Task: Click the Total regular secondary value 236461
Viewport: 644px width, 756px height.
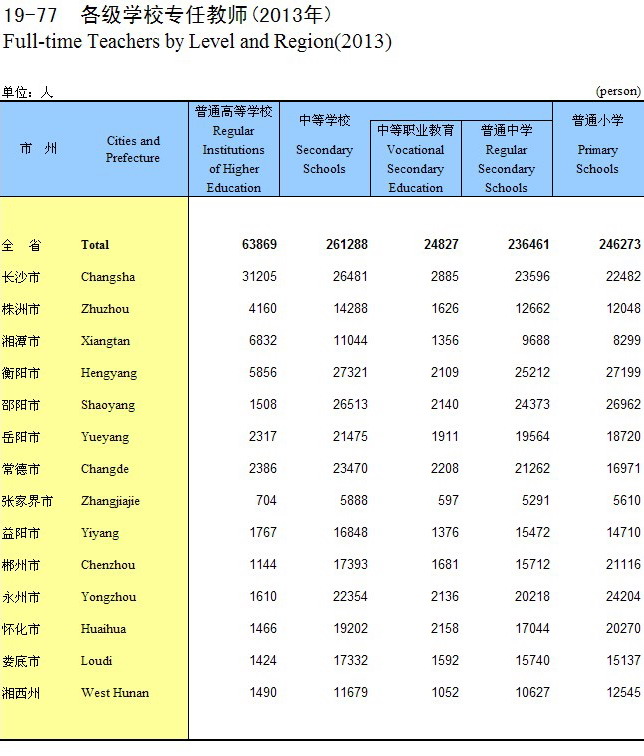Action: (x=528, y=244)
